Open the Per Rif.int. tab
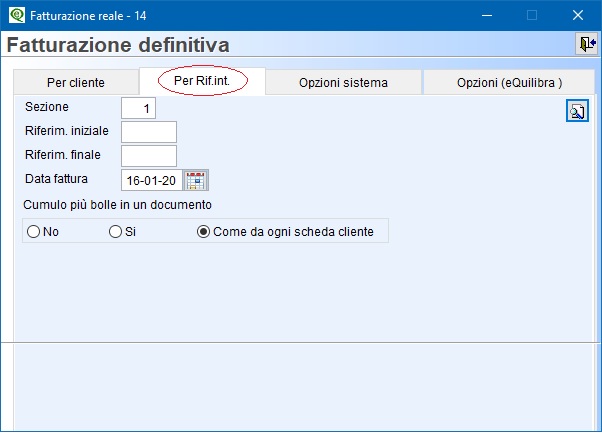Viewport: 602px width, 433px height. (202, 81)
